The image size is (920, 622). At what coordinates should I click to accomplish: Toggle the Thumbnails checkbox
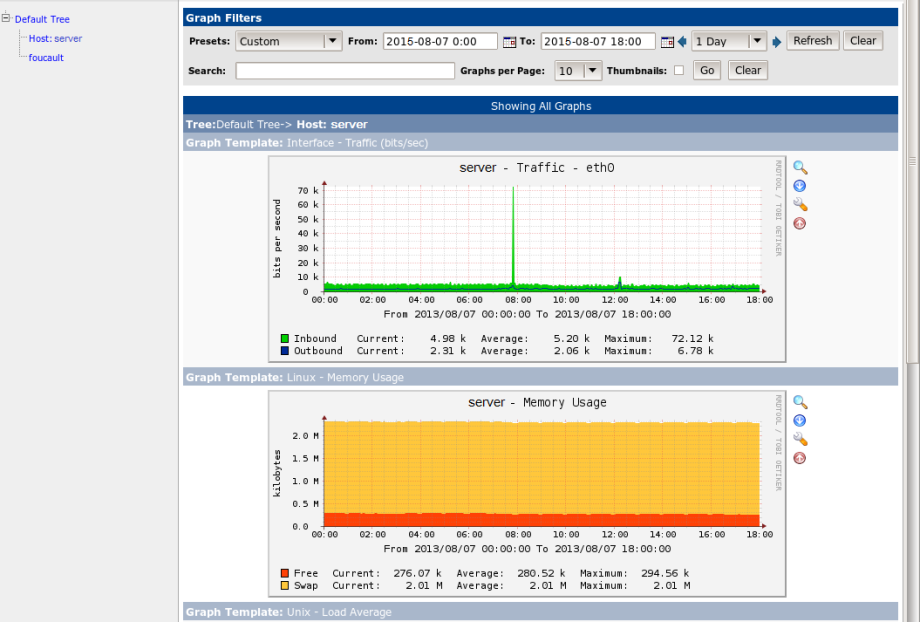pyautogui.click(x=679, y=70)
